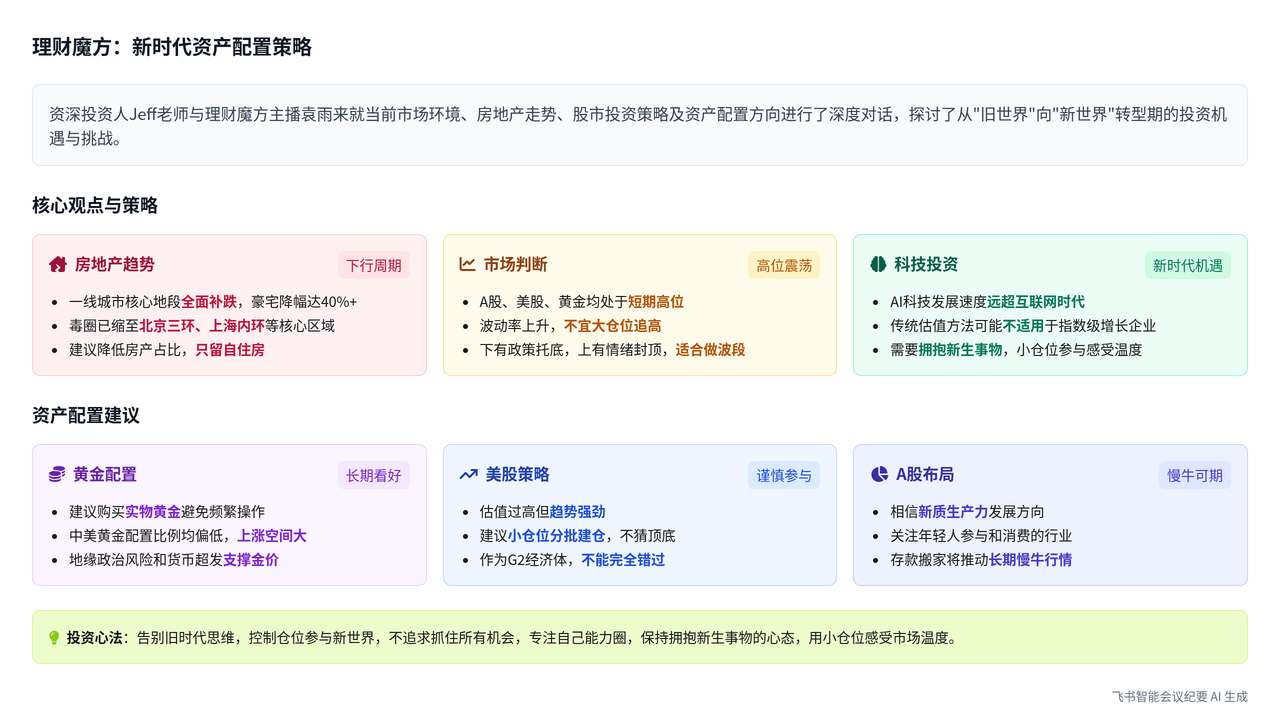Click the 新时代机遇 tag badge

coord(1187,265)
